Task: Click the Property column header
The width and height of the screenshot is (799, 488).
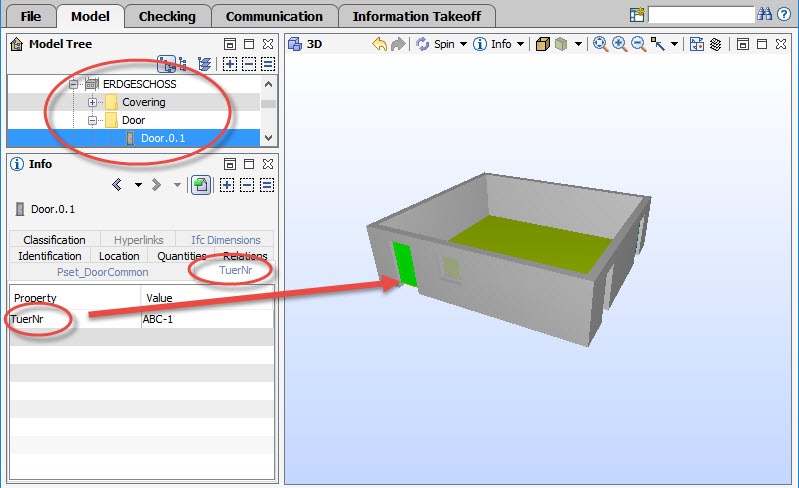Action: (75, 298)
